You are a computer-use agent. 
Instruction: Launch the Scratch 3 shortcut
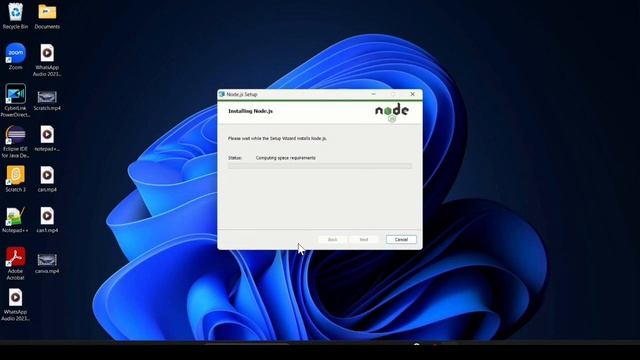click(16, 179)
